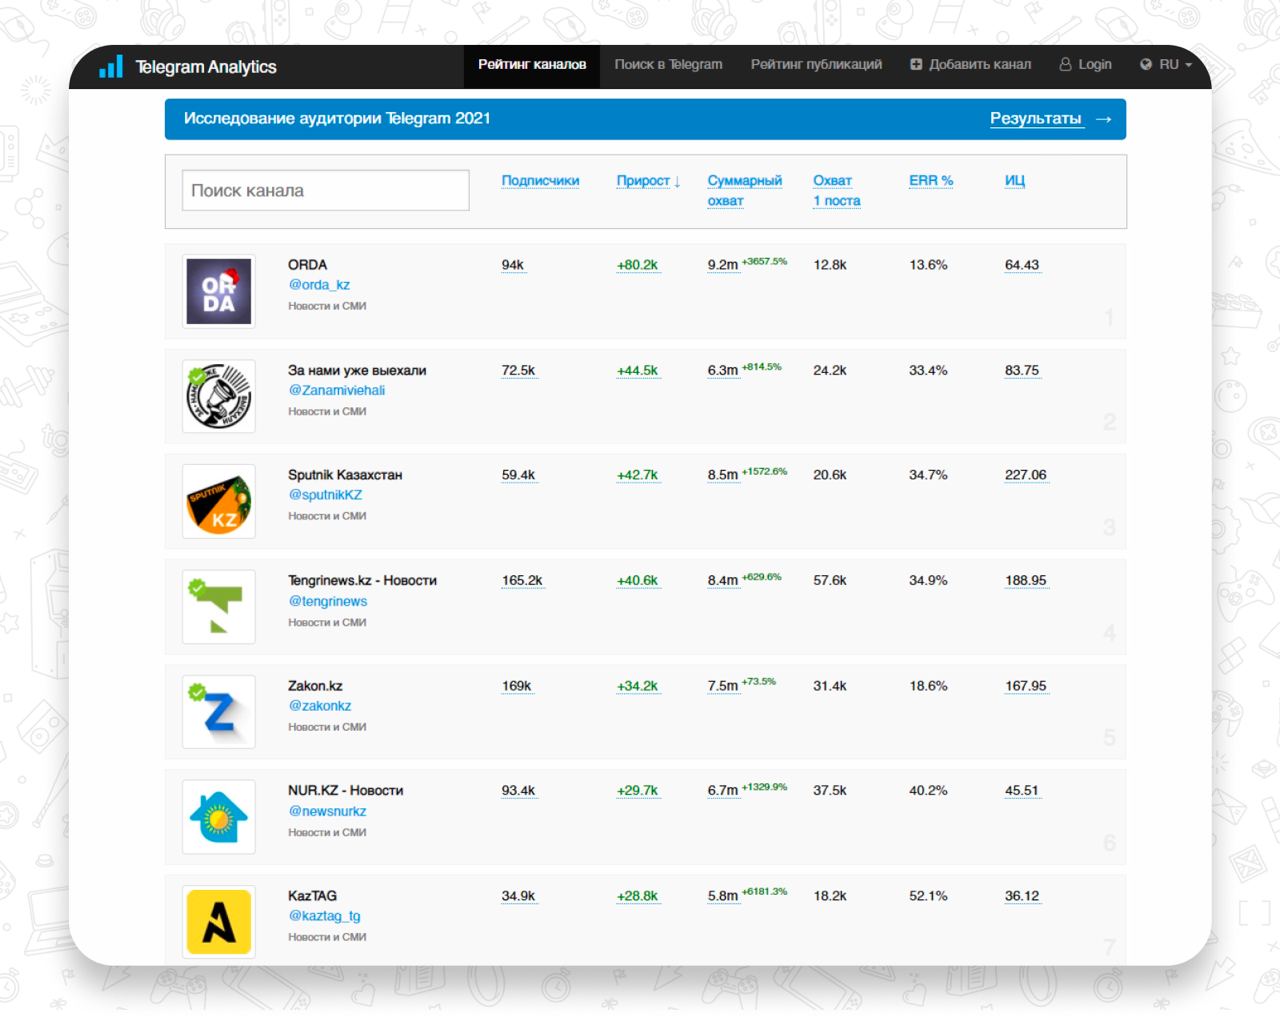Image resolution: width=1280 pixels, height=1022 pixels.
Task: Click Tengrinews subscribers value 165.2k
Action: 522,580
